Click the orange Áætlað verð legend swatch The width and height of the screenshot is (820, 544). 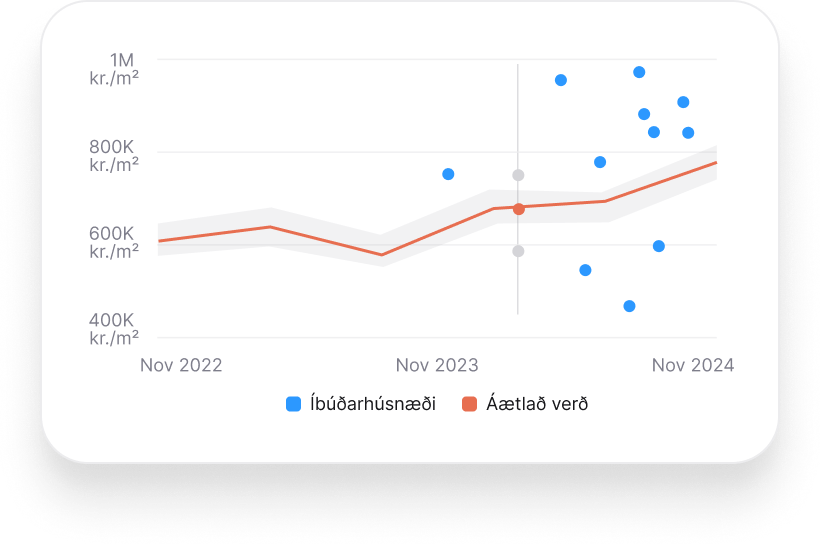pyautogui.click(x=468, y=404)
